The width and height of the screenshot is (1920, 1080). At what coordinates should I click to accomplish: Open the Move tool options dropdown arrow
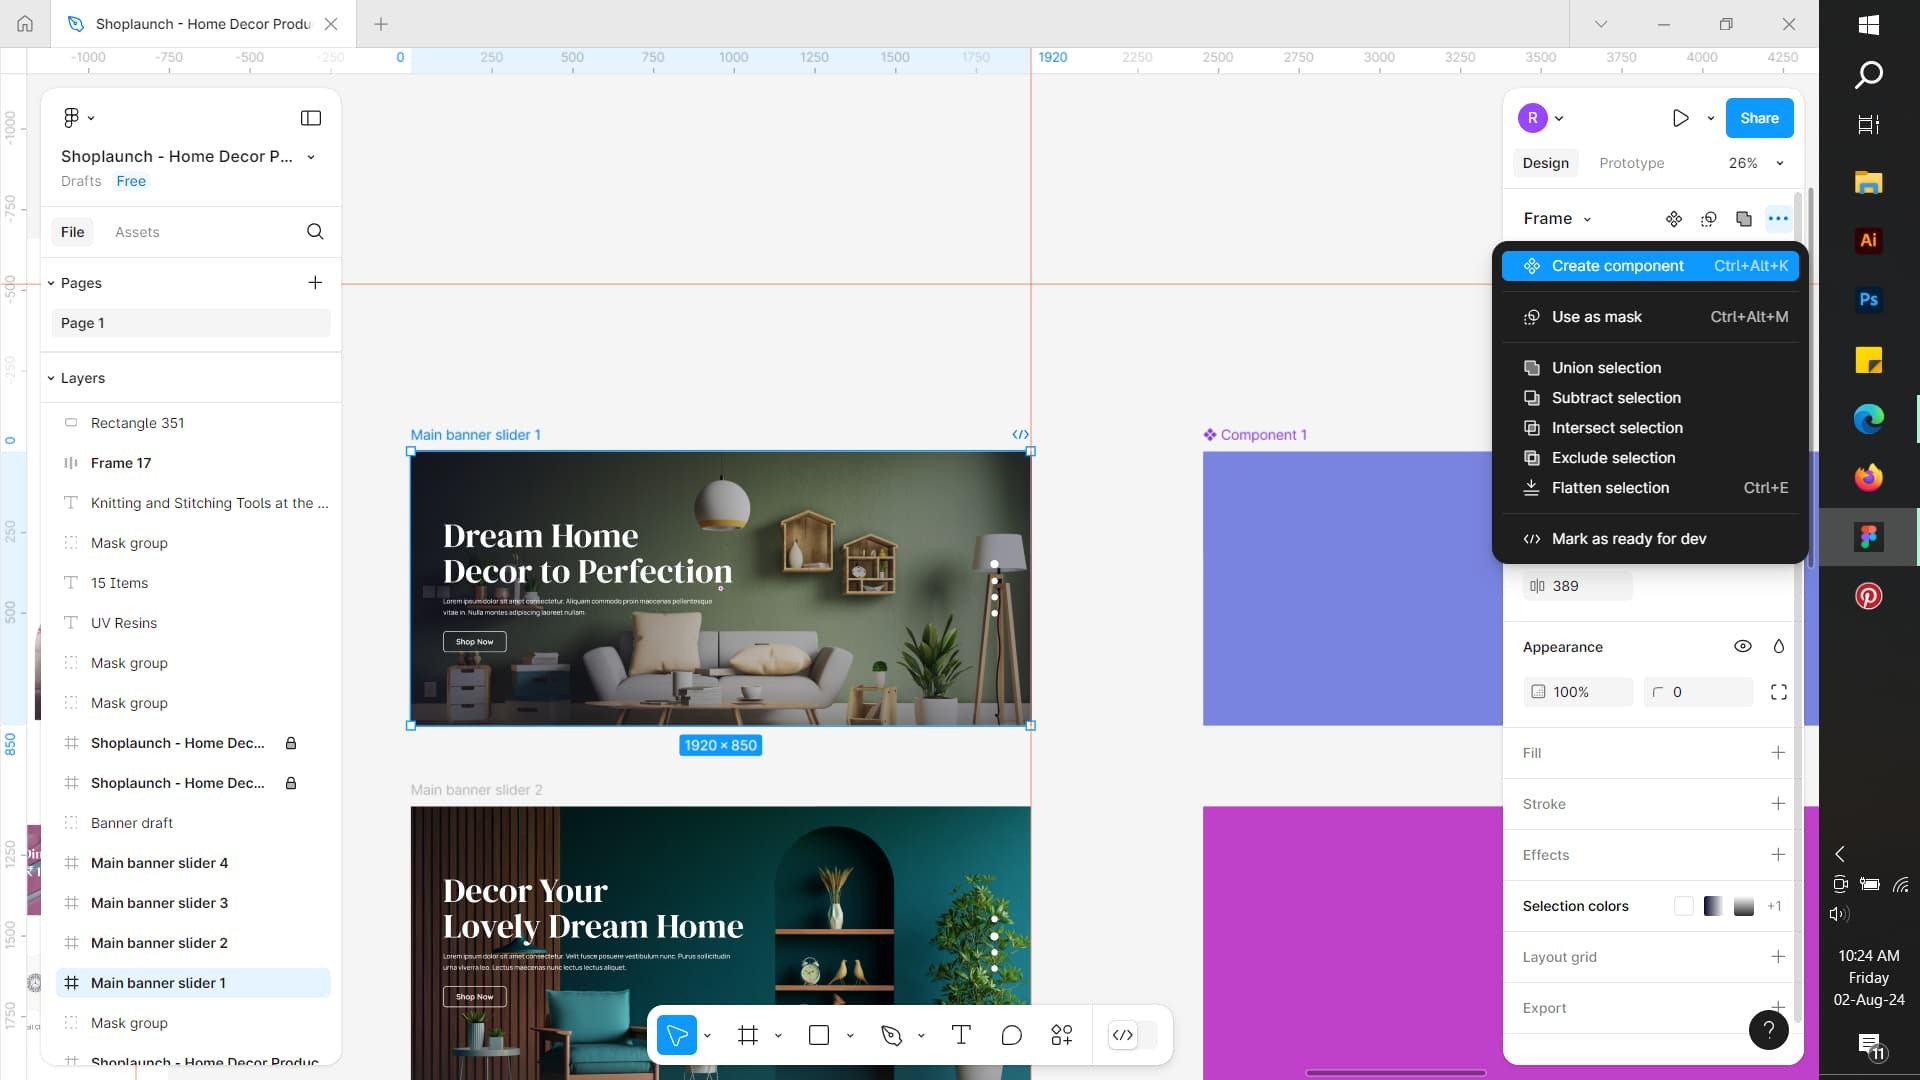pos(707,1036)
